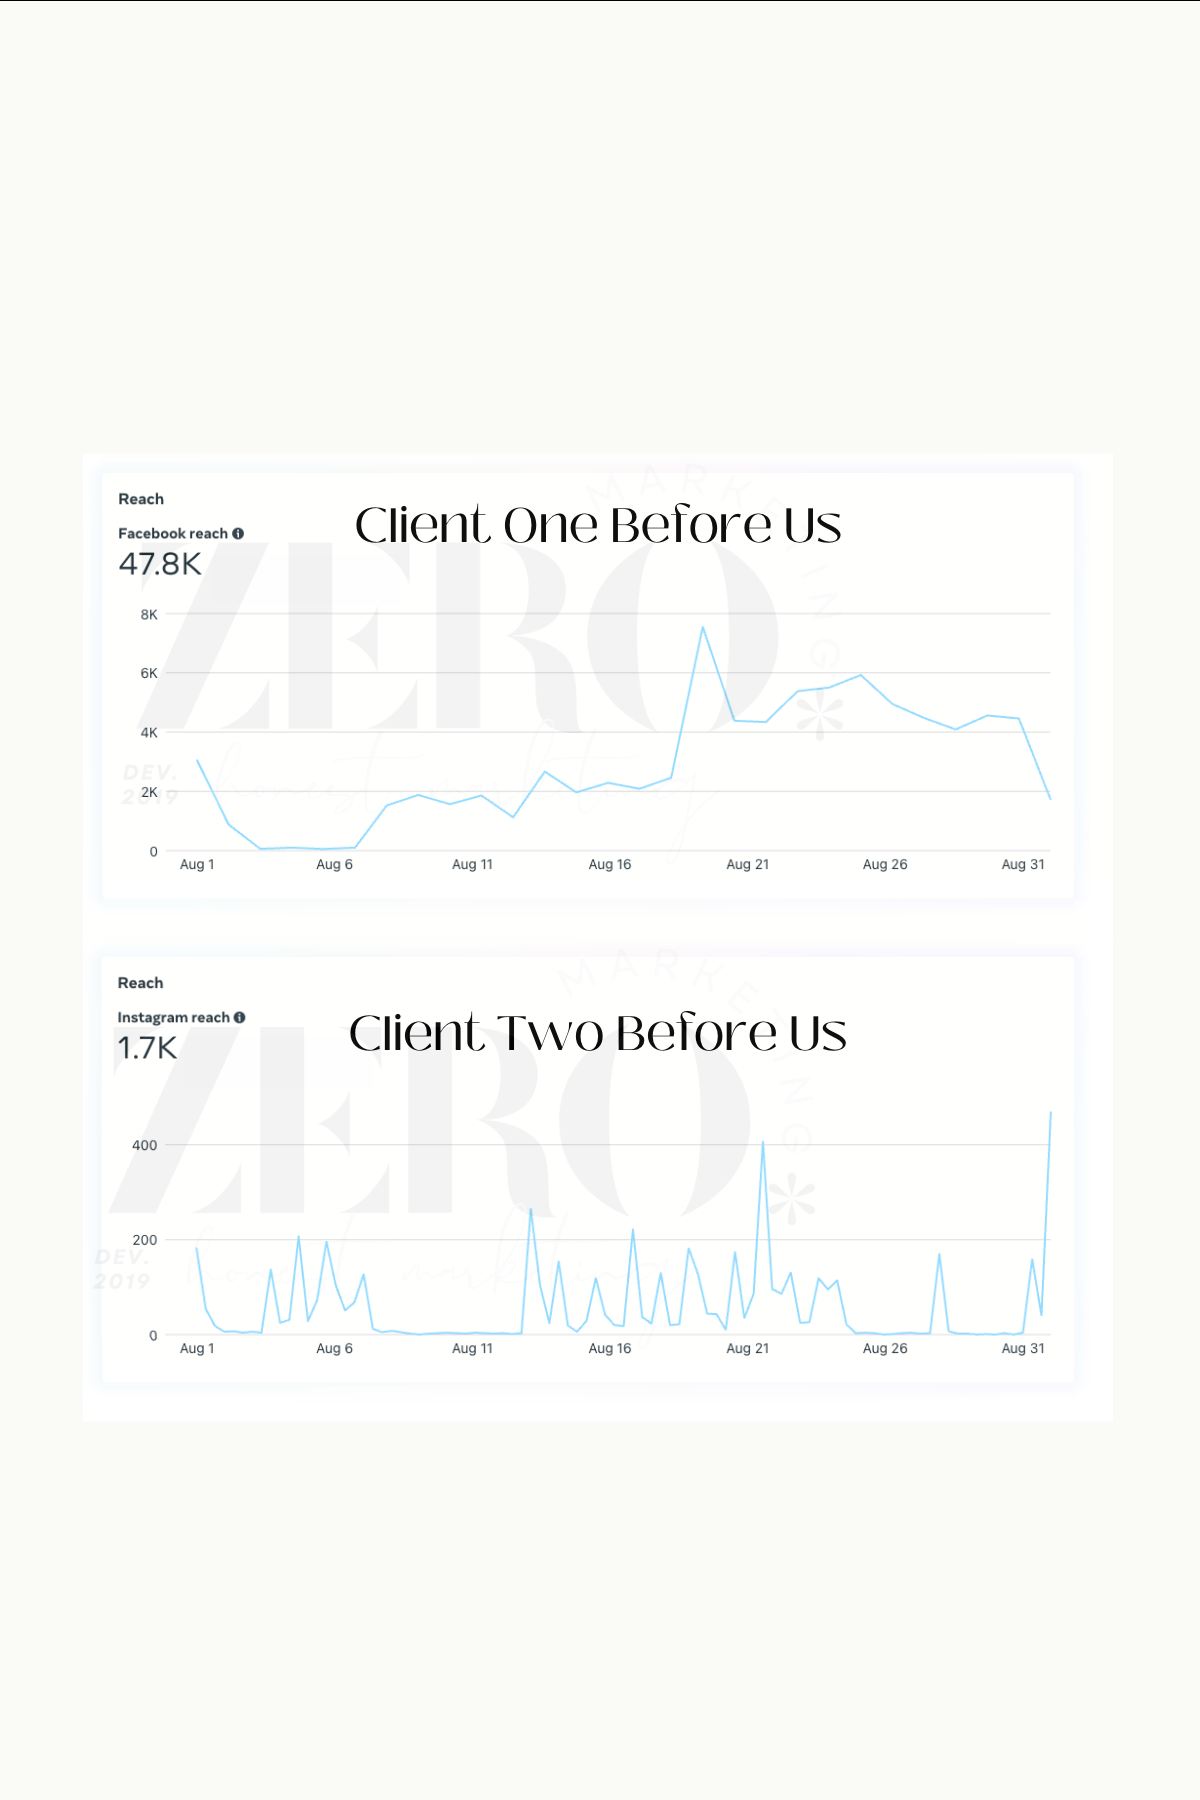Click Aug 1 on the Instagram chart axis
The width and height of the screenshot is (1200, 1800).
coord(197,1349)
